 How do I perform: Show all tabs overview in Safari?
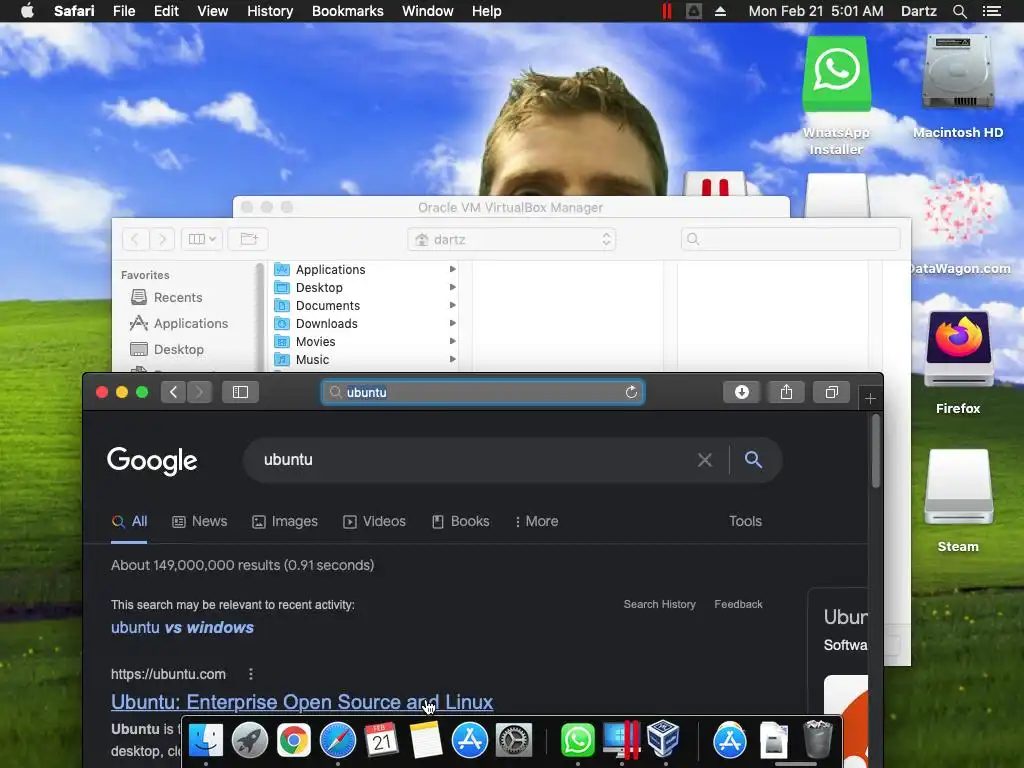point(831,392)
